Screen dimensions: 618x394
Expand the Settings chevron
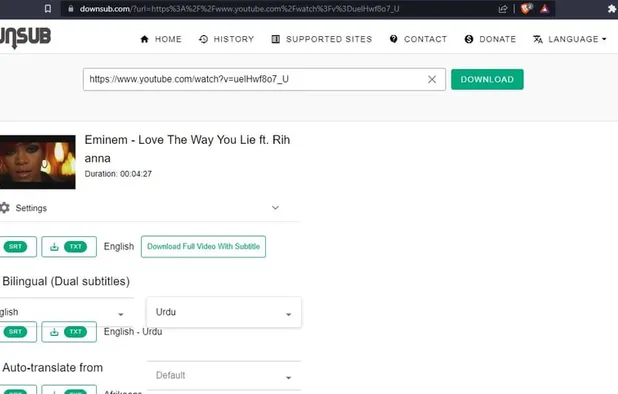pyautogui.click(x=275, y=208)
